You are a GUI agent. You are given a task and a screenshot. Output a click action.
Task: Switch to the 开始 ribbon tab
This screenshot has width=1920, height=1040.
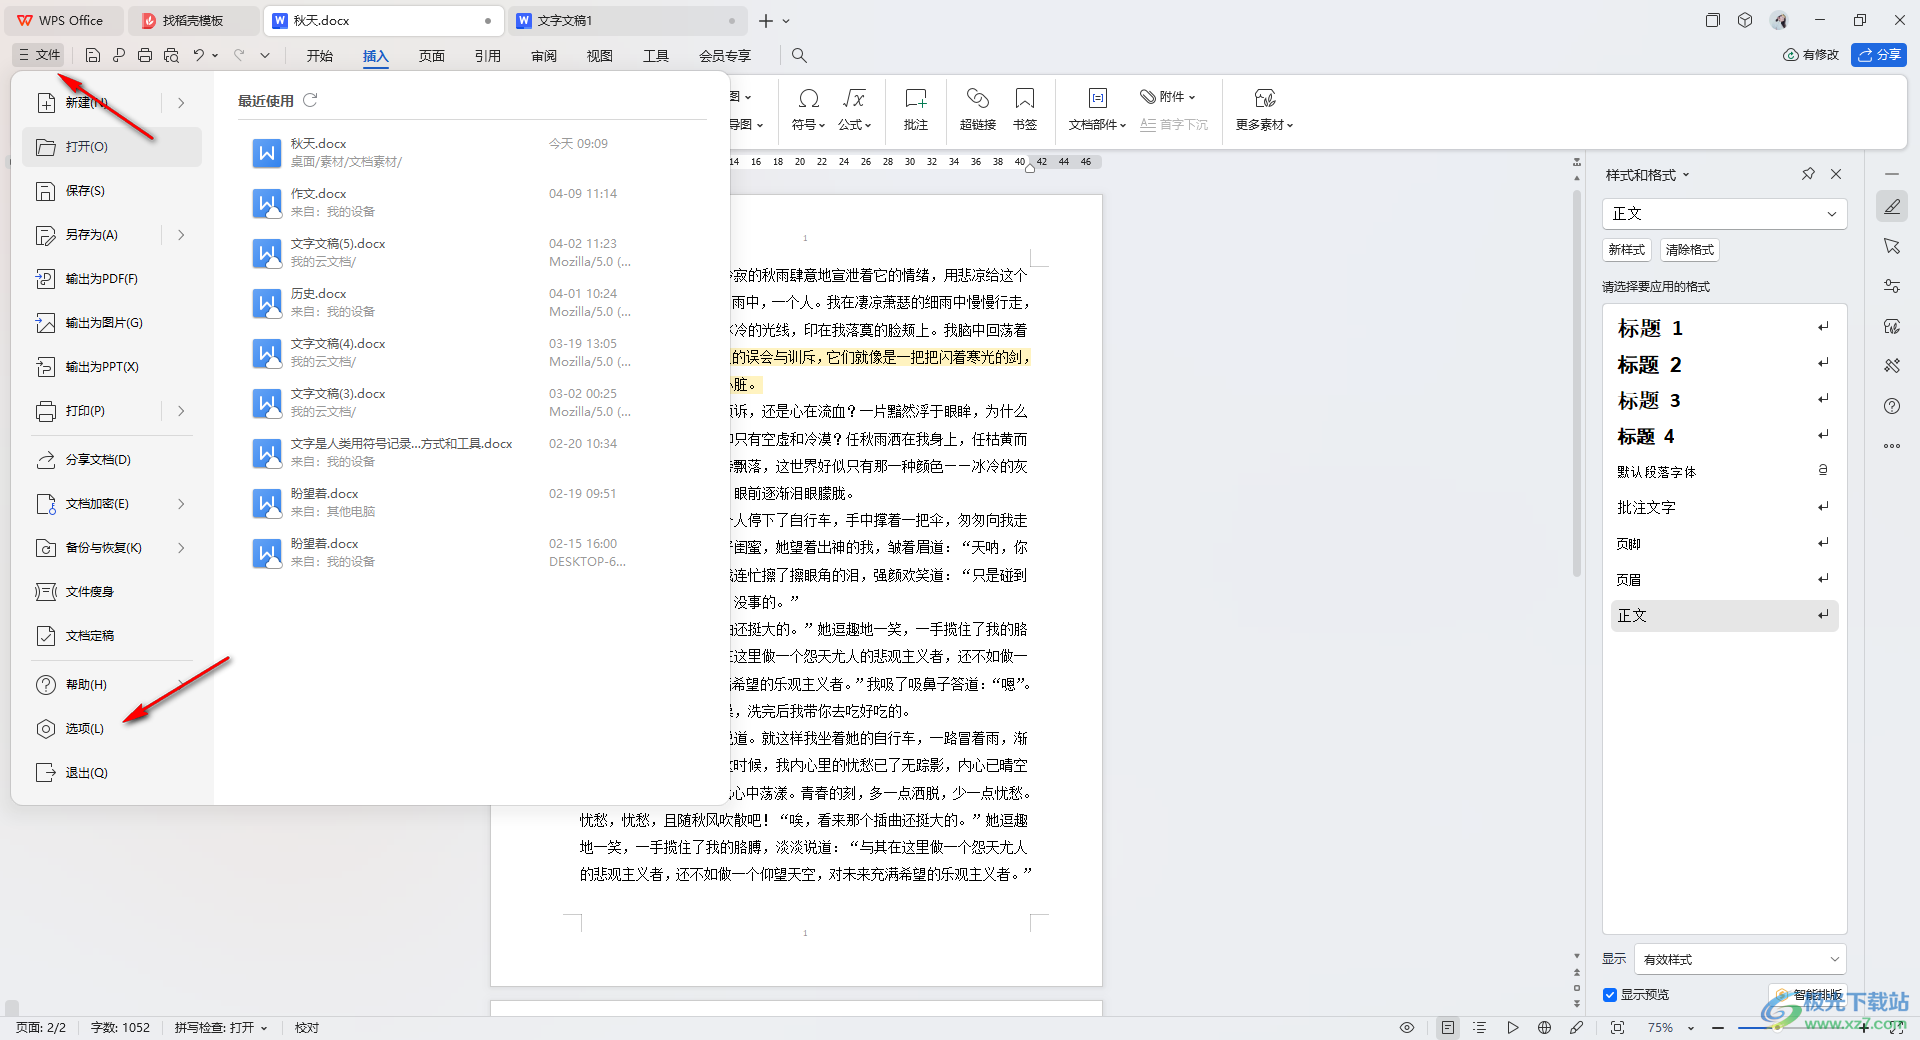point(320,56)
